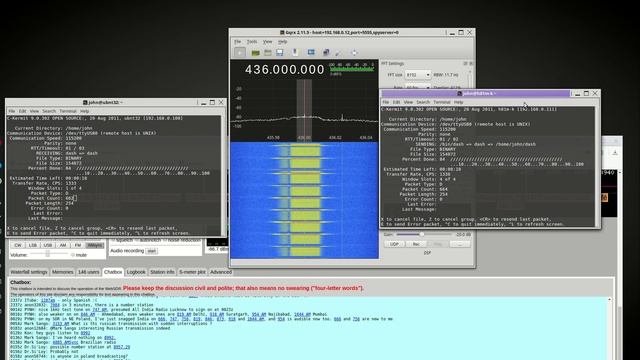640x360 pixels.
Task: Open Help menu in right purple terminal
Action: pos(458,102)
